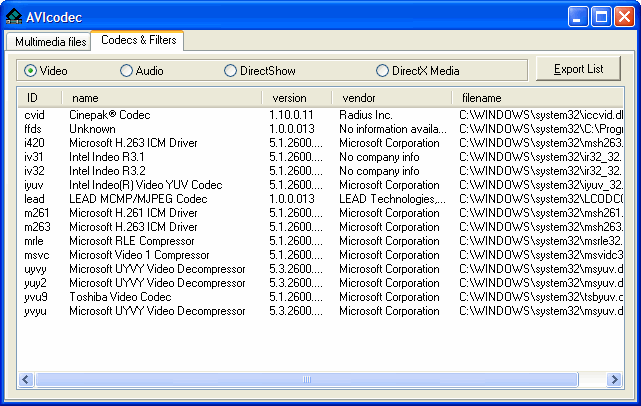641x406 pixels.
Task: Click the left scroll arrow of horizontal scrollbar
Action: pyautogui.click(x=26, y=380)
